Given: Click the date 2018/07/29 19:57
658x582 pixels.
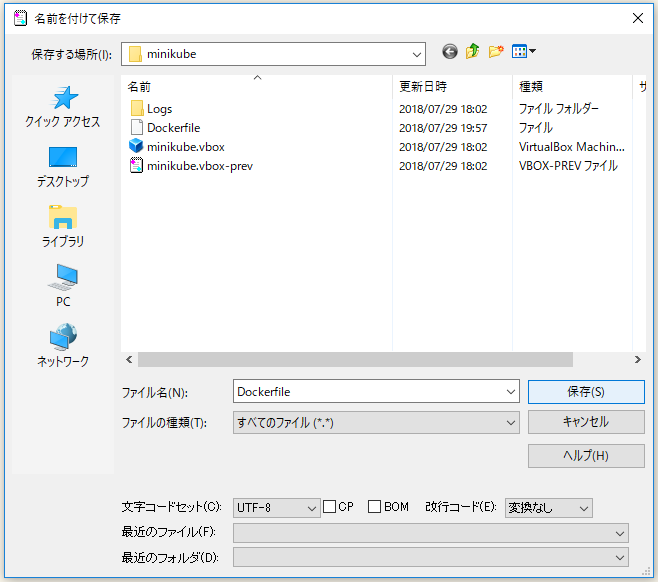Looking at the screenshot, I should [x=443, y=128].
